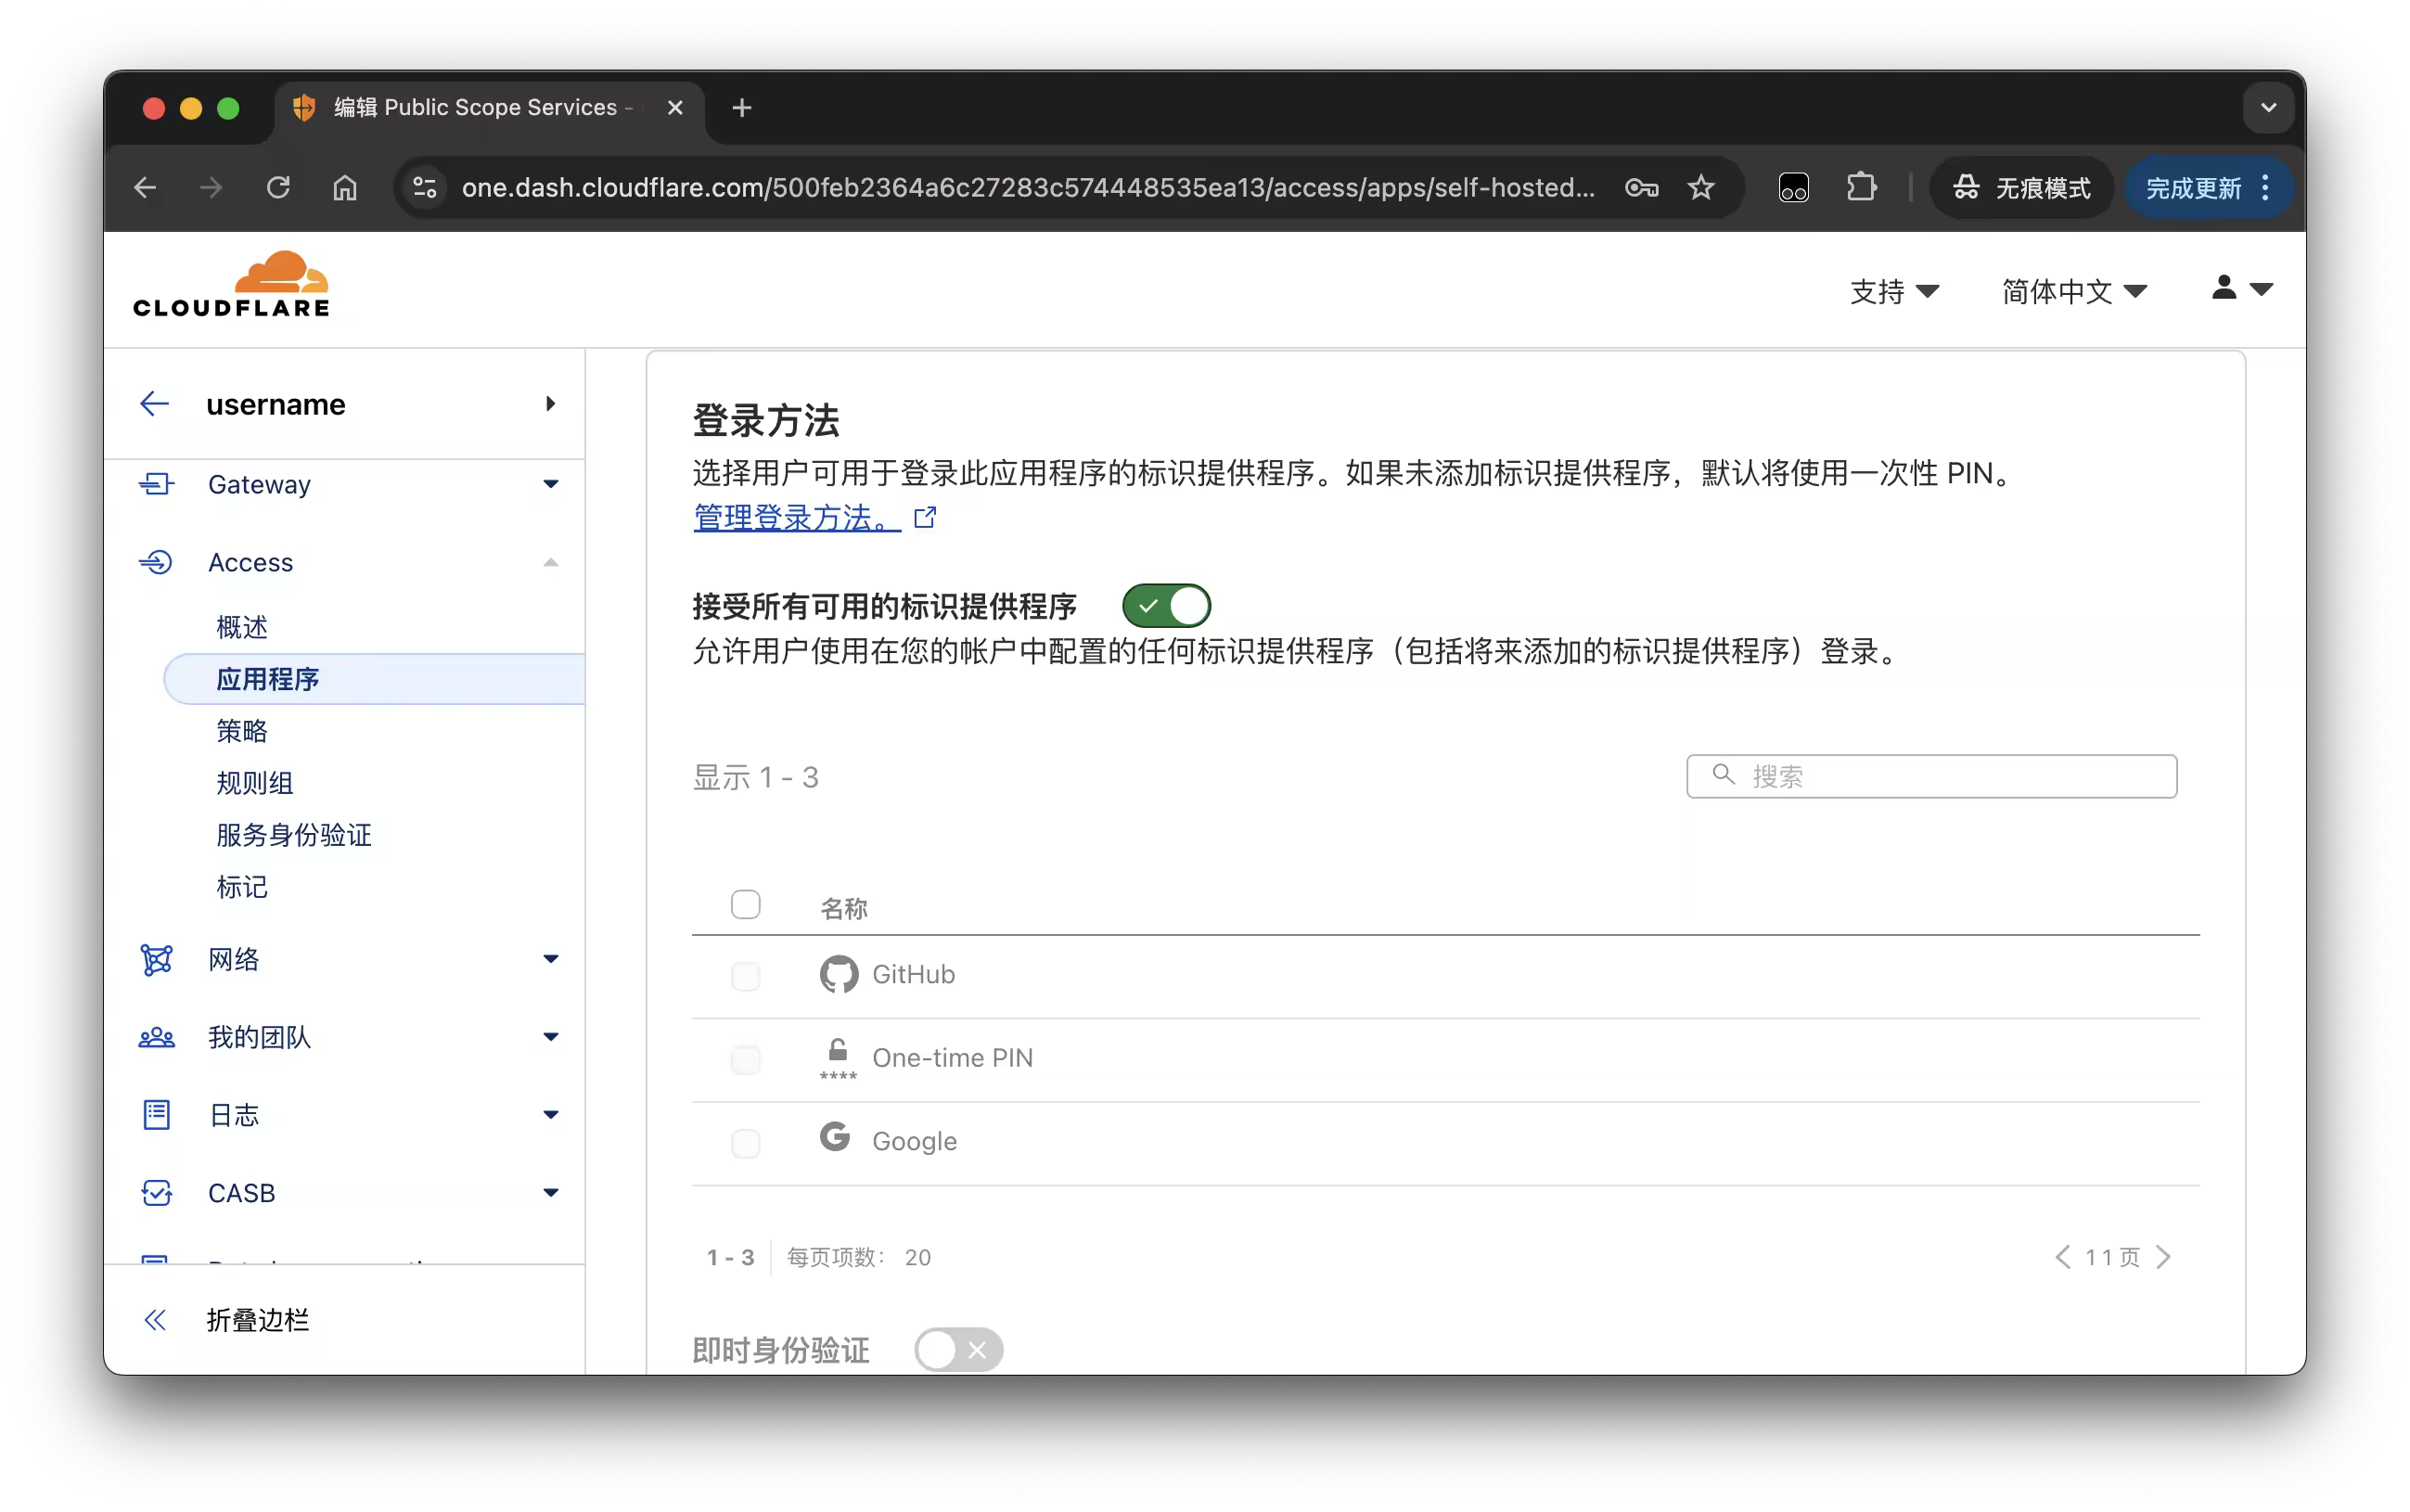2410x1512 pixels.
Task: Open 概述 in Access menu
Action: coord(241,627)
